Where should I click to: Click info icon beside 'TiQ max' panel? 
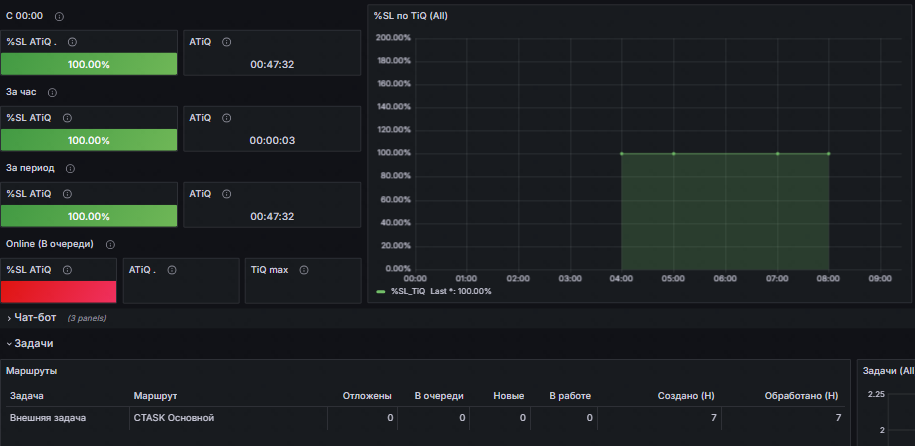(x=303, y=270)
